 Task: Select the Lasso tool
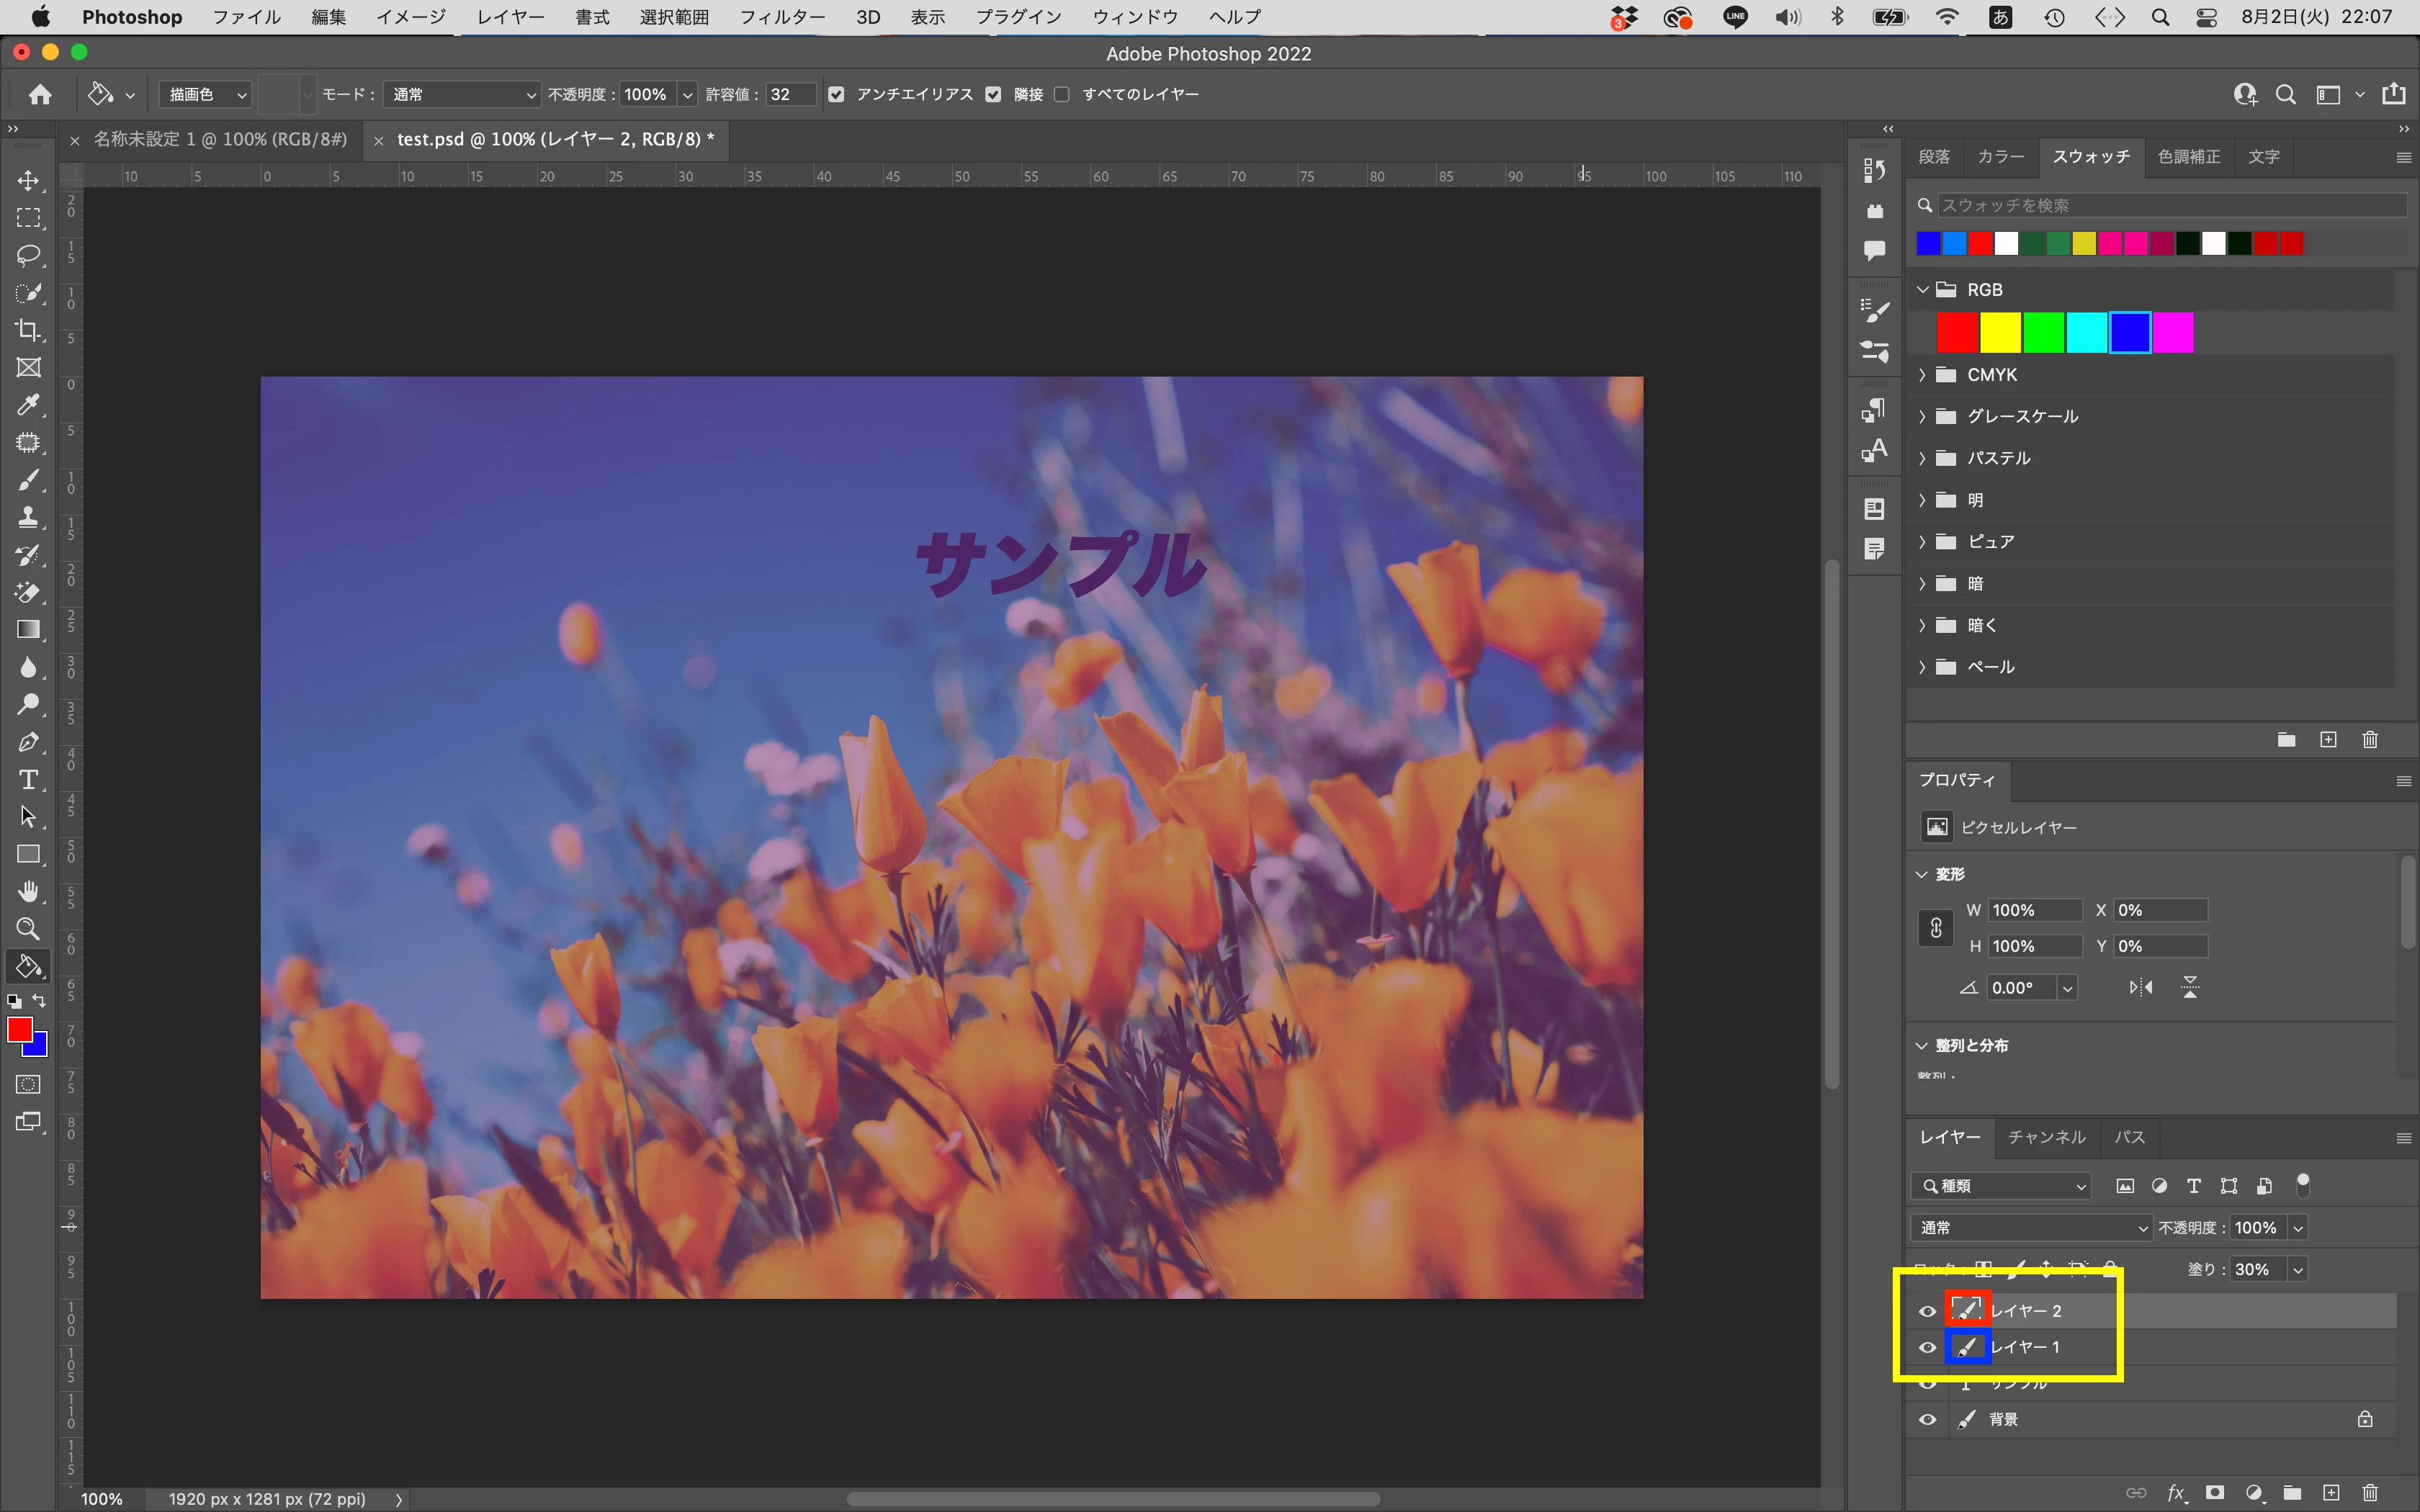[28, 255]
